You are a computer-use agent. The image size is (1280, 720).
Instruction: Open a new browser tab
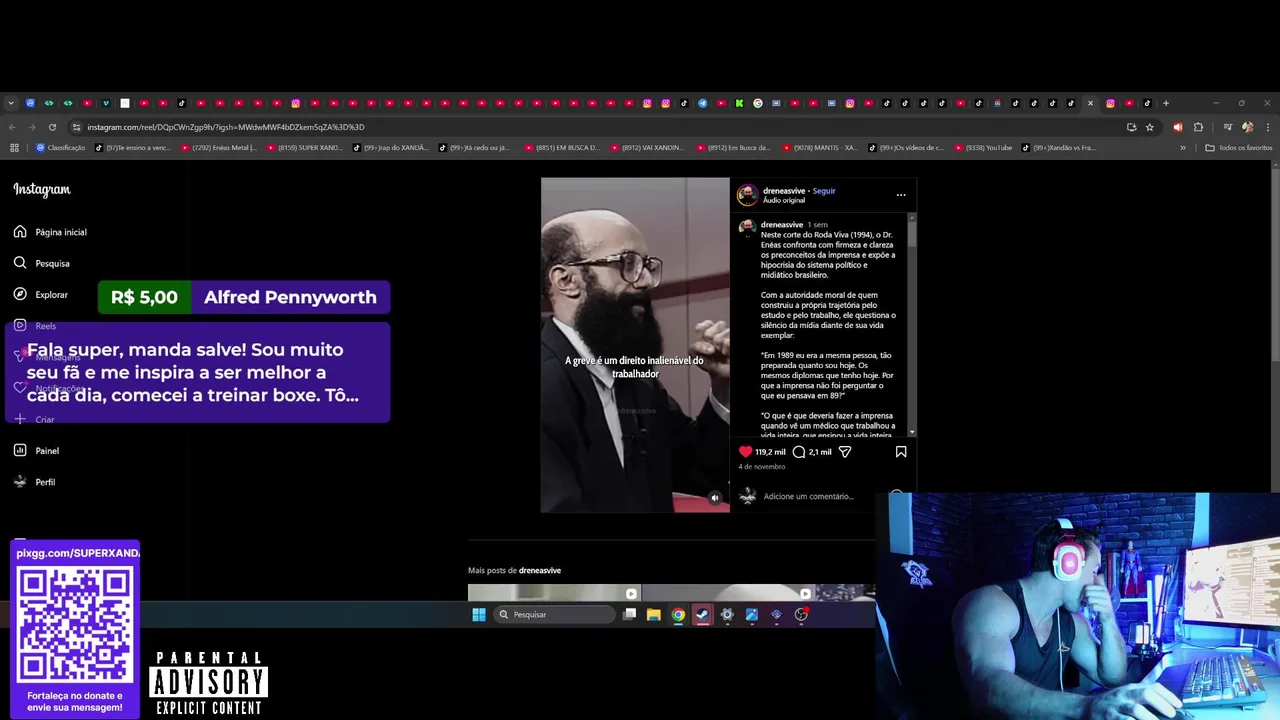pos(1166,103)
